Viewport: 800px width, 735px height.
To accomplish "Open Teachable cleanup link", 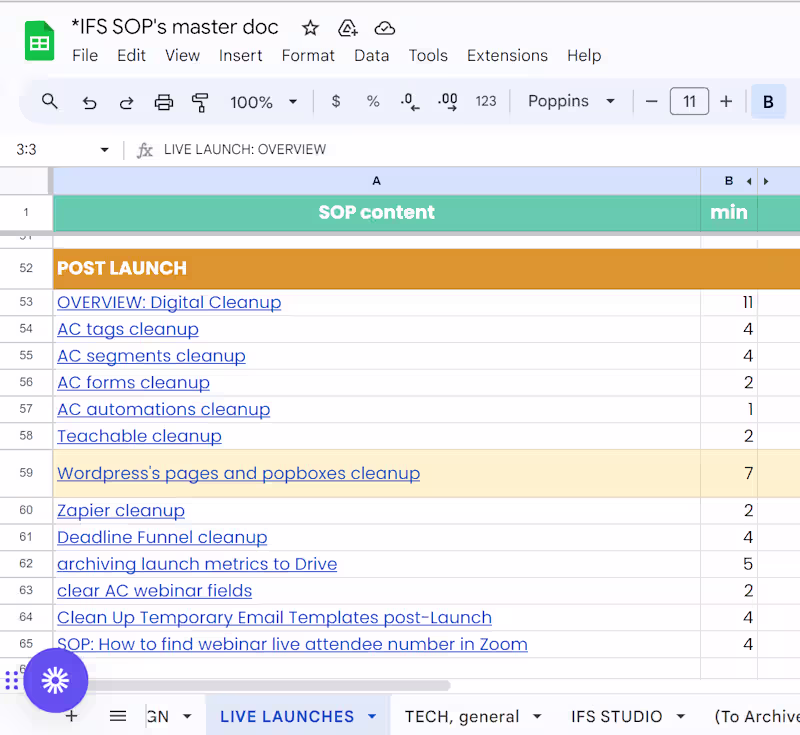I will 139,436.
